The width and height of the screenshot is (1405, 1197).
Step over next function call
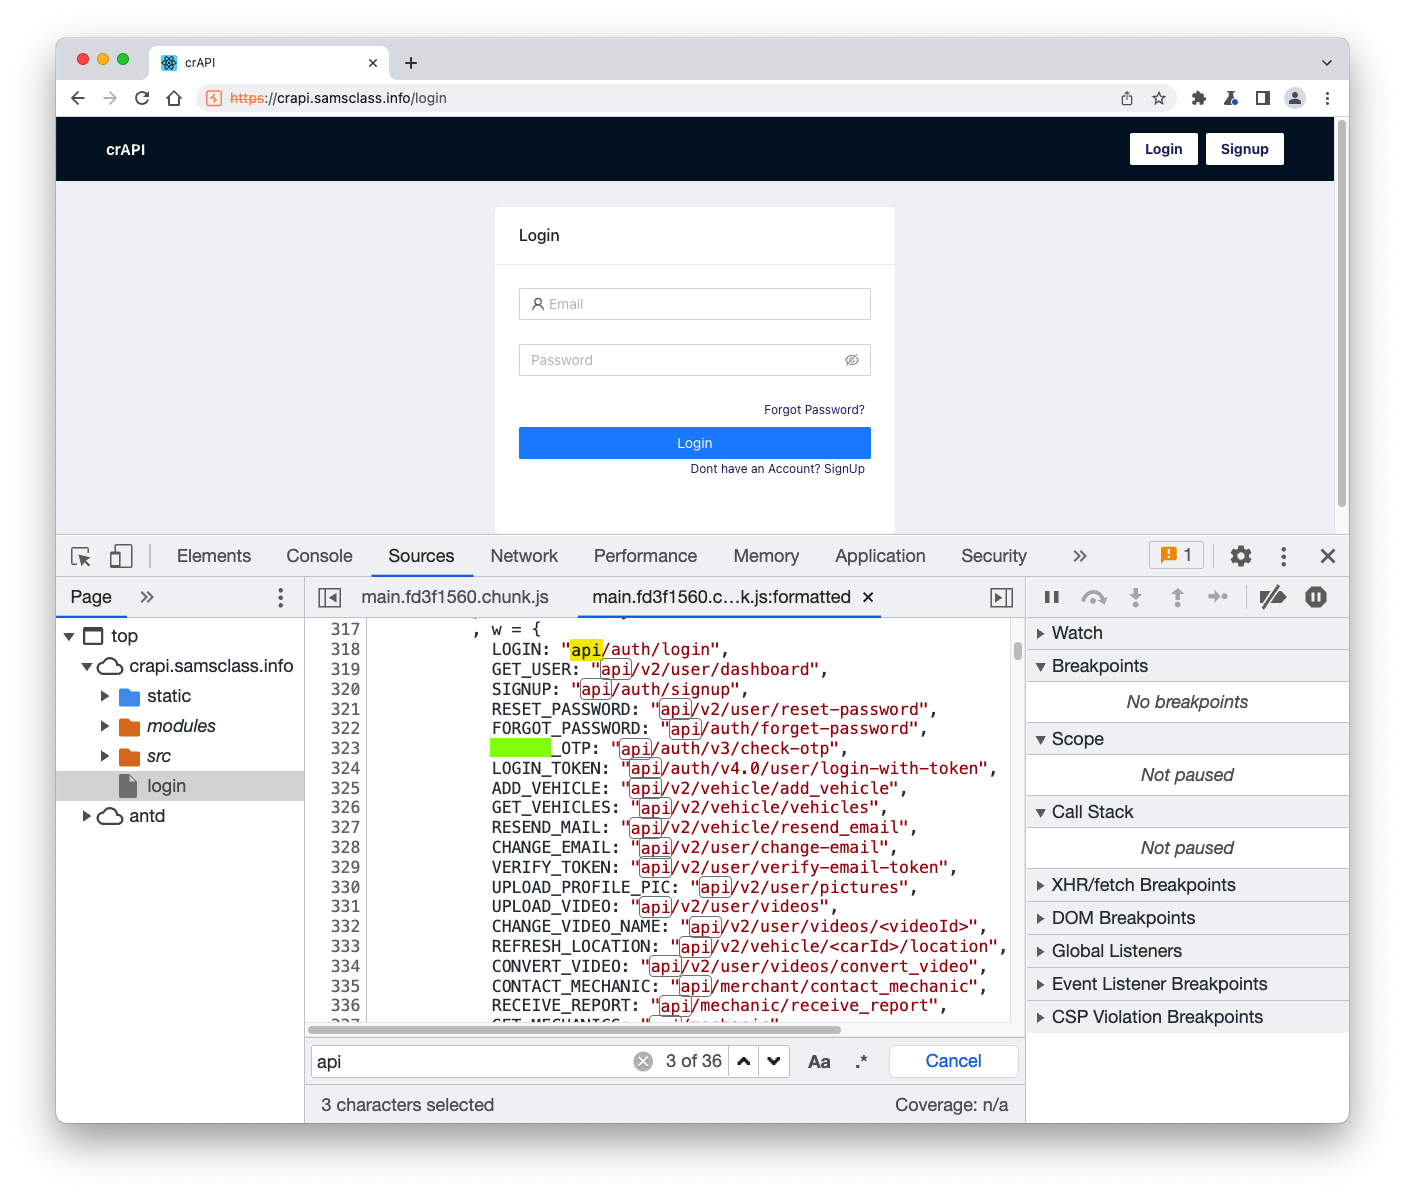tap(1094, 597)
